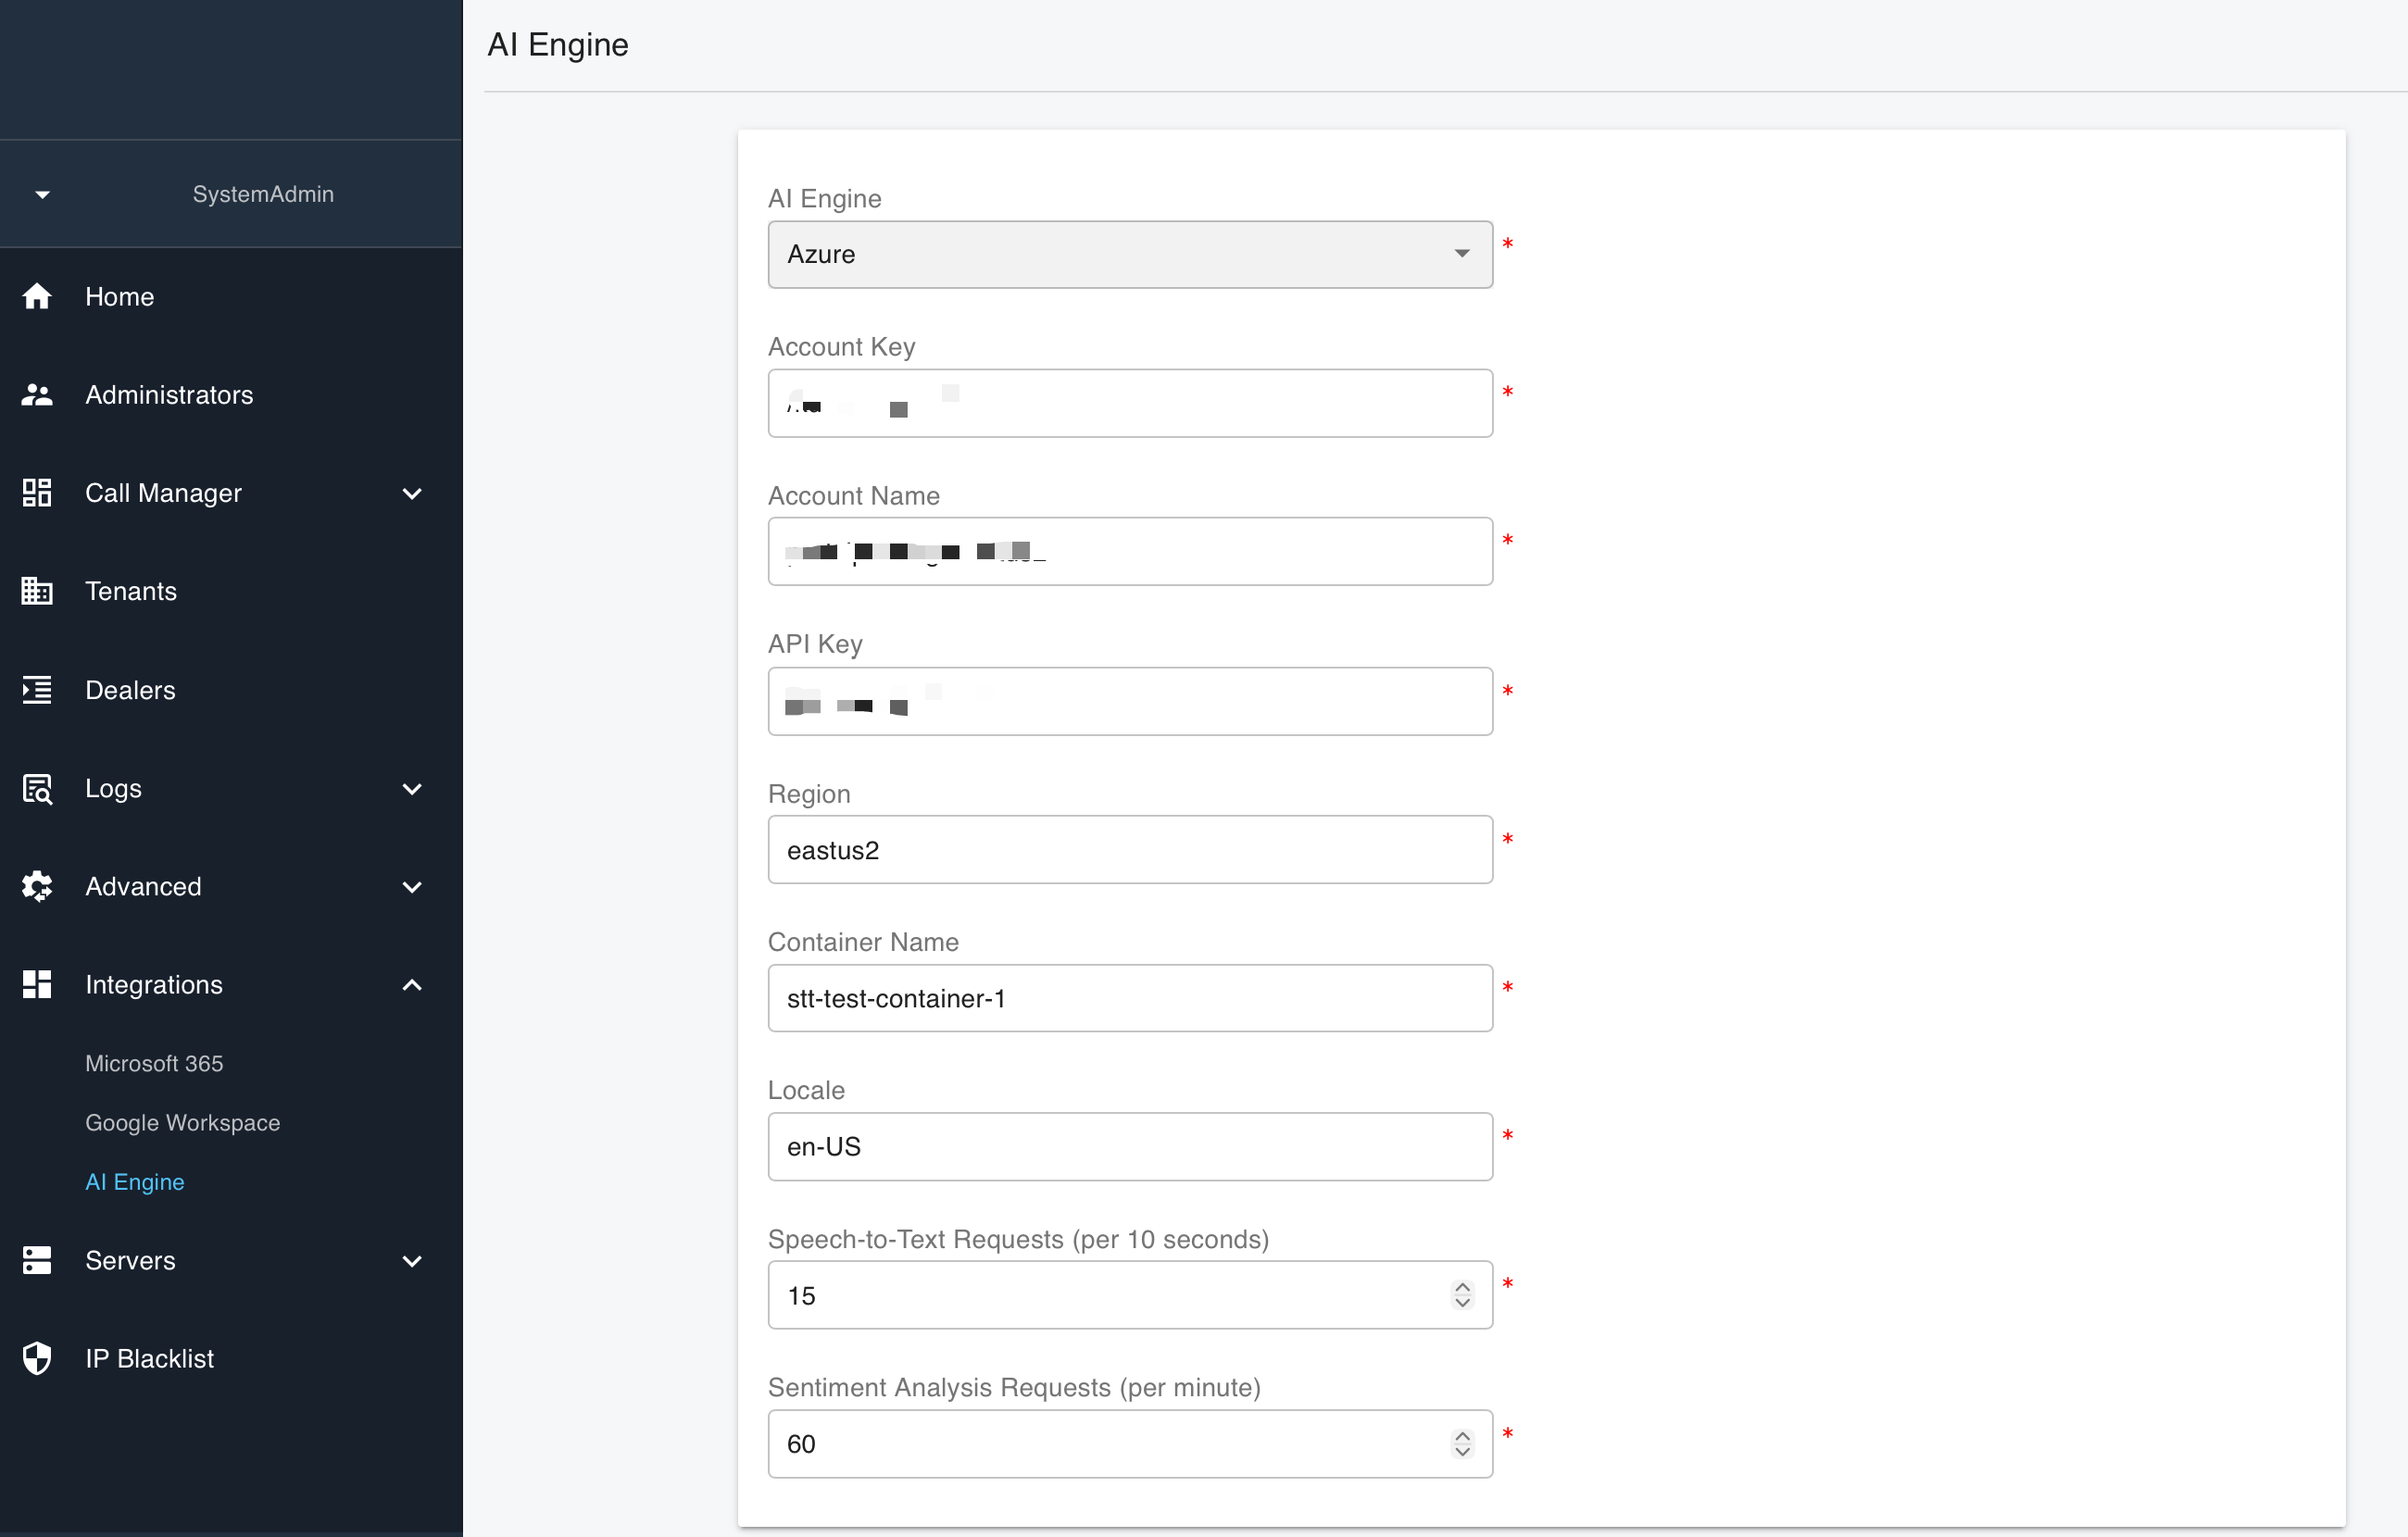Click the Sentiment Analysis Requests stepper arrows
Viewport: 2408px width, 1537px height.
click(1462, 1444)
